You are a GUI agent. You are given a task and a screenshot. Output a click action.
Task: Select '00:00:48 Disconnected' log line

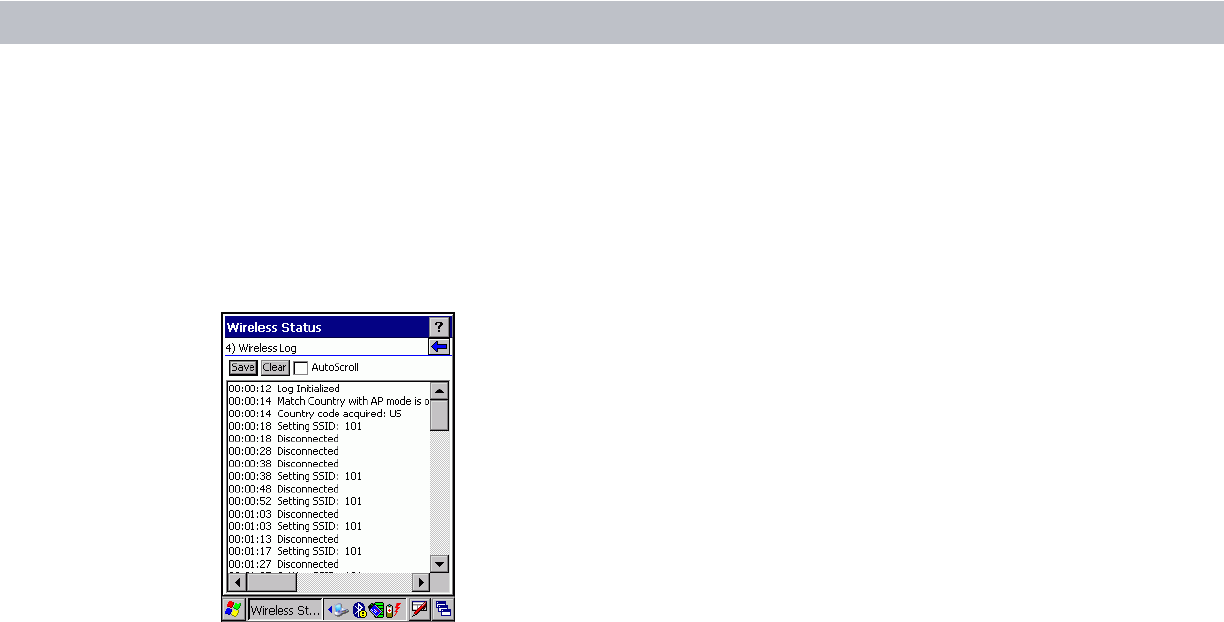point(284,488)
